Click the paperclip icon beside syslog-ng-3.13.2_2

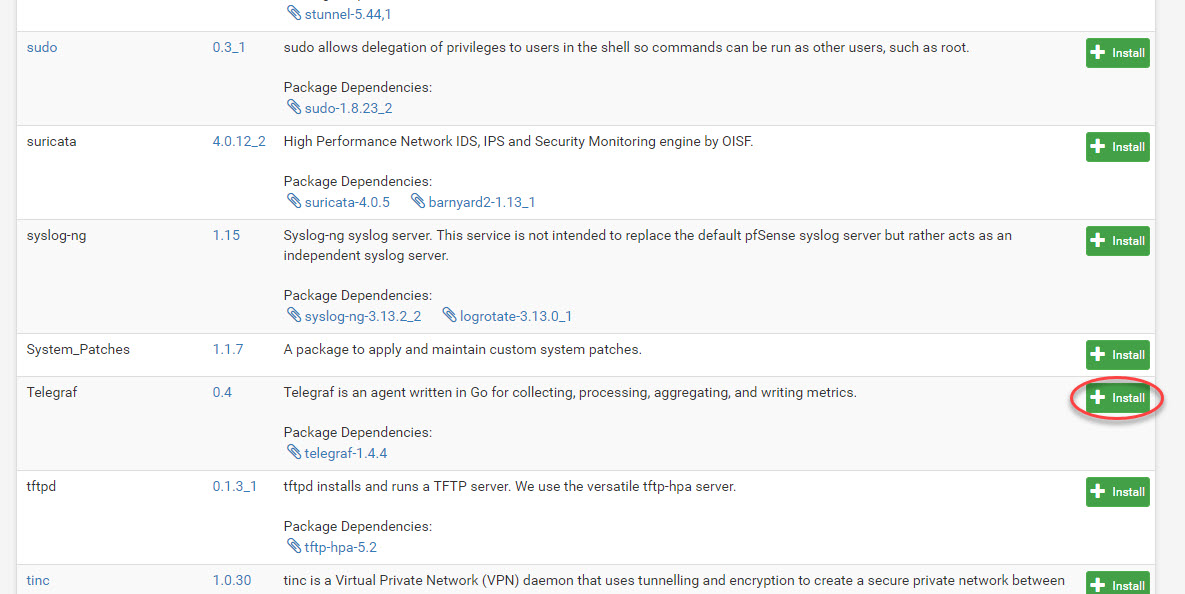tap(294, 315)
